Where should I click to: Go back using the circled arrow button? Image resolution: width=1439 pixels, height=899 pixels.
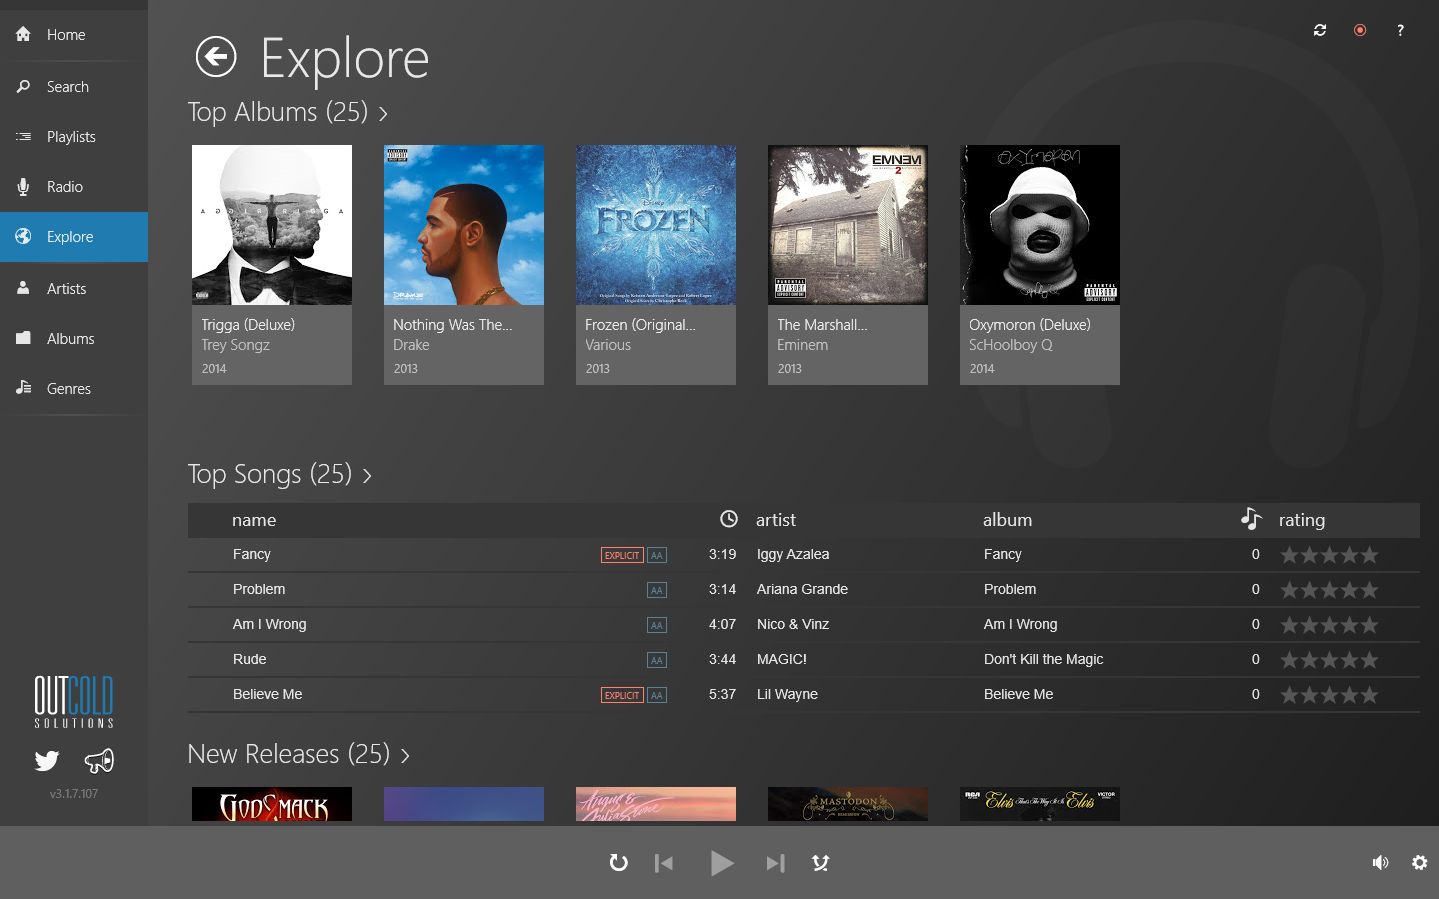[x=216, y=57]
